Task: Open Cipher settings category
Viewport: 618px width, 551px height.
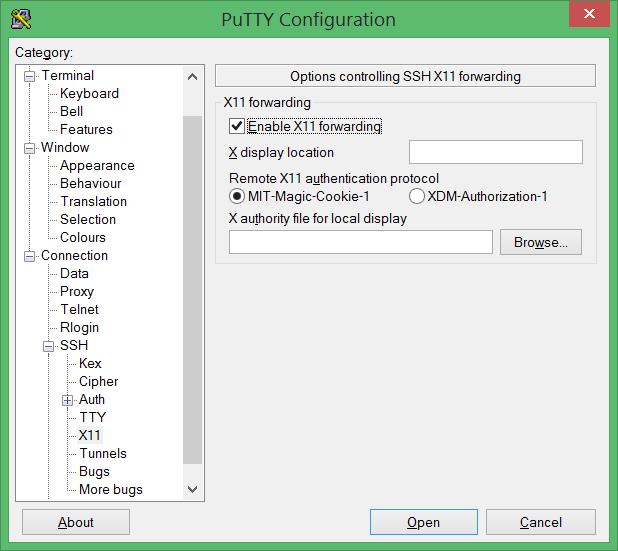Action: pos(99,382)
